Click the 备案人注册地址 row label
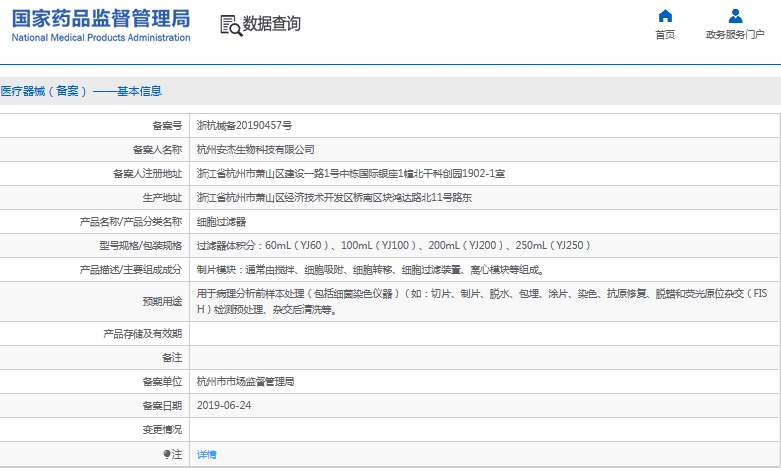781x475 pixels. point(147,173)
